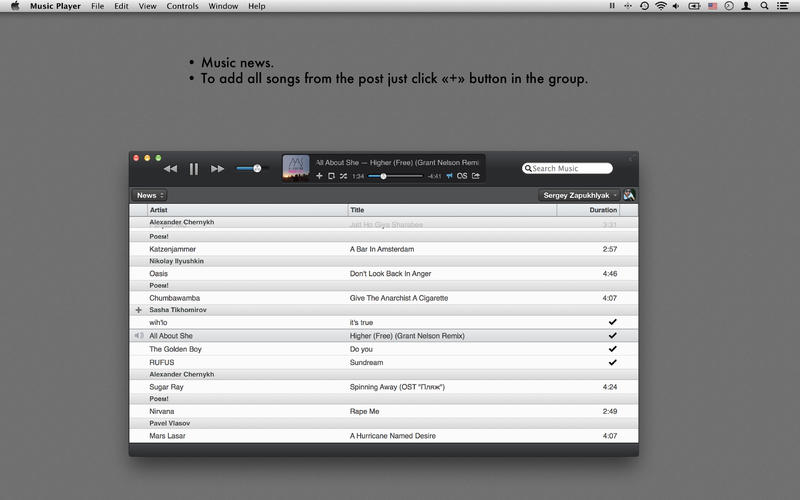Add all songs from Sasha Tikhomirov post
Screen dimensions: 800x500
pos(138,310)
